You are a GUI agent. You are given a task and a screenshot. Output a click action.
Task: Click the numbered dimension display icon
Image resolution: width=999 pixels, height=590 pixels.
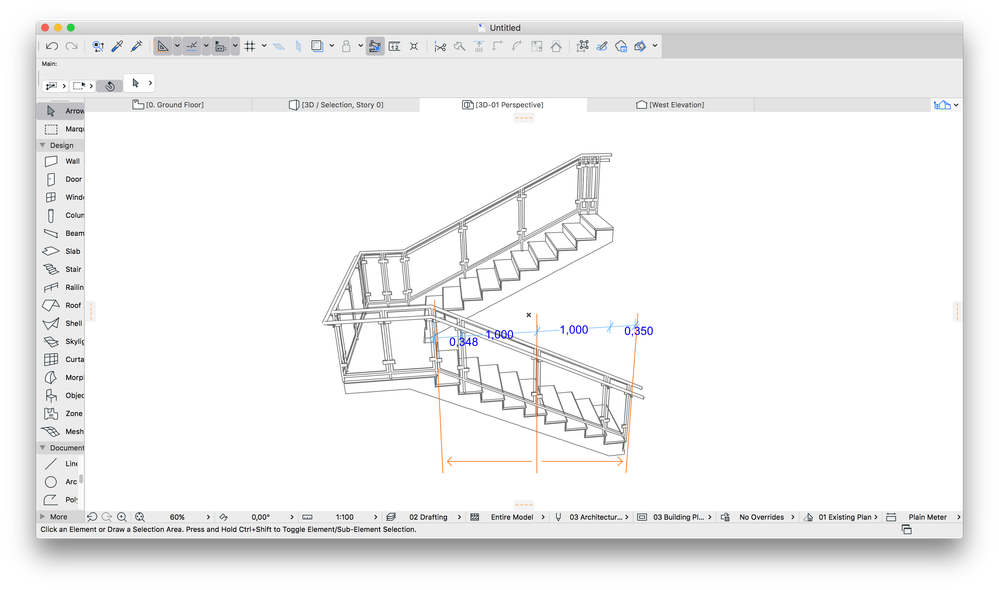coord(394,46)
